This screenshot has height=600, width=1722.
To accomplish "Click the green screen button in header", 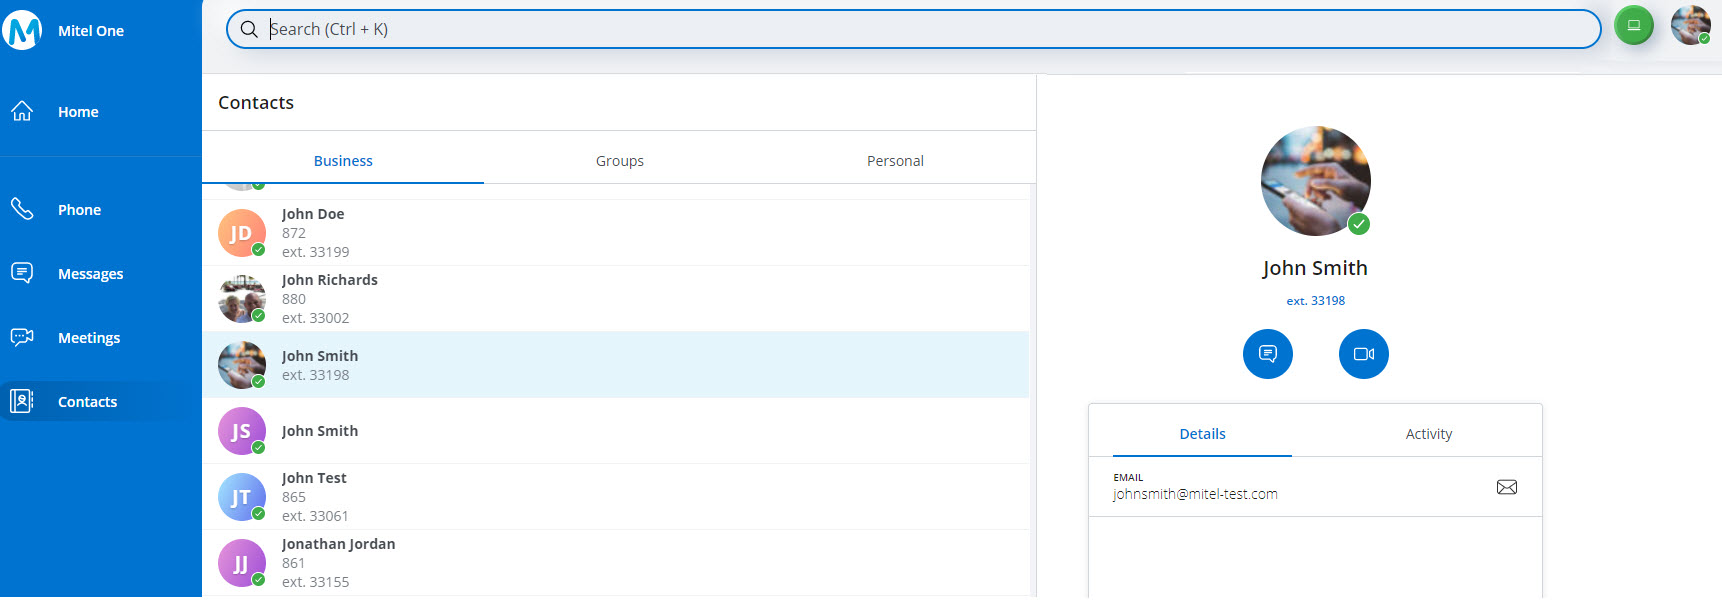I will tap(1633, 25).
